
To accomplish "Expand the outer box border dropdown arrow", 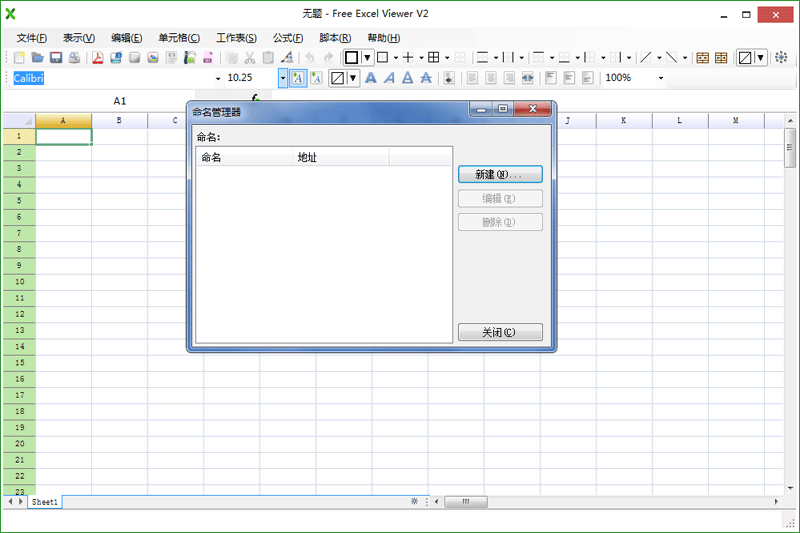I will (x=396, y=58).
